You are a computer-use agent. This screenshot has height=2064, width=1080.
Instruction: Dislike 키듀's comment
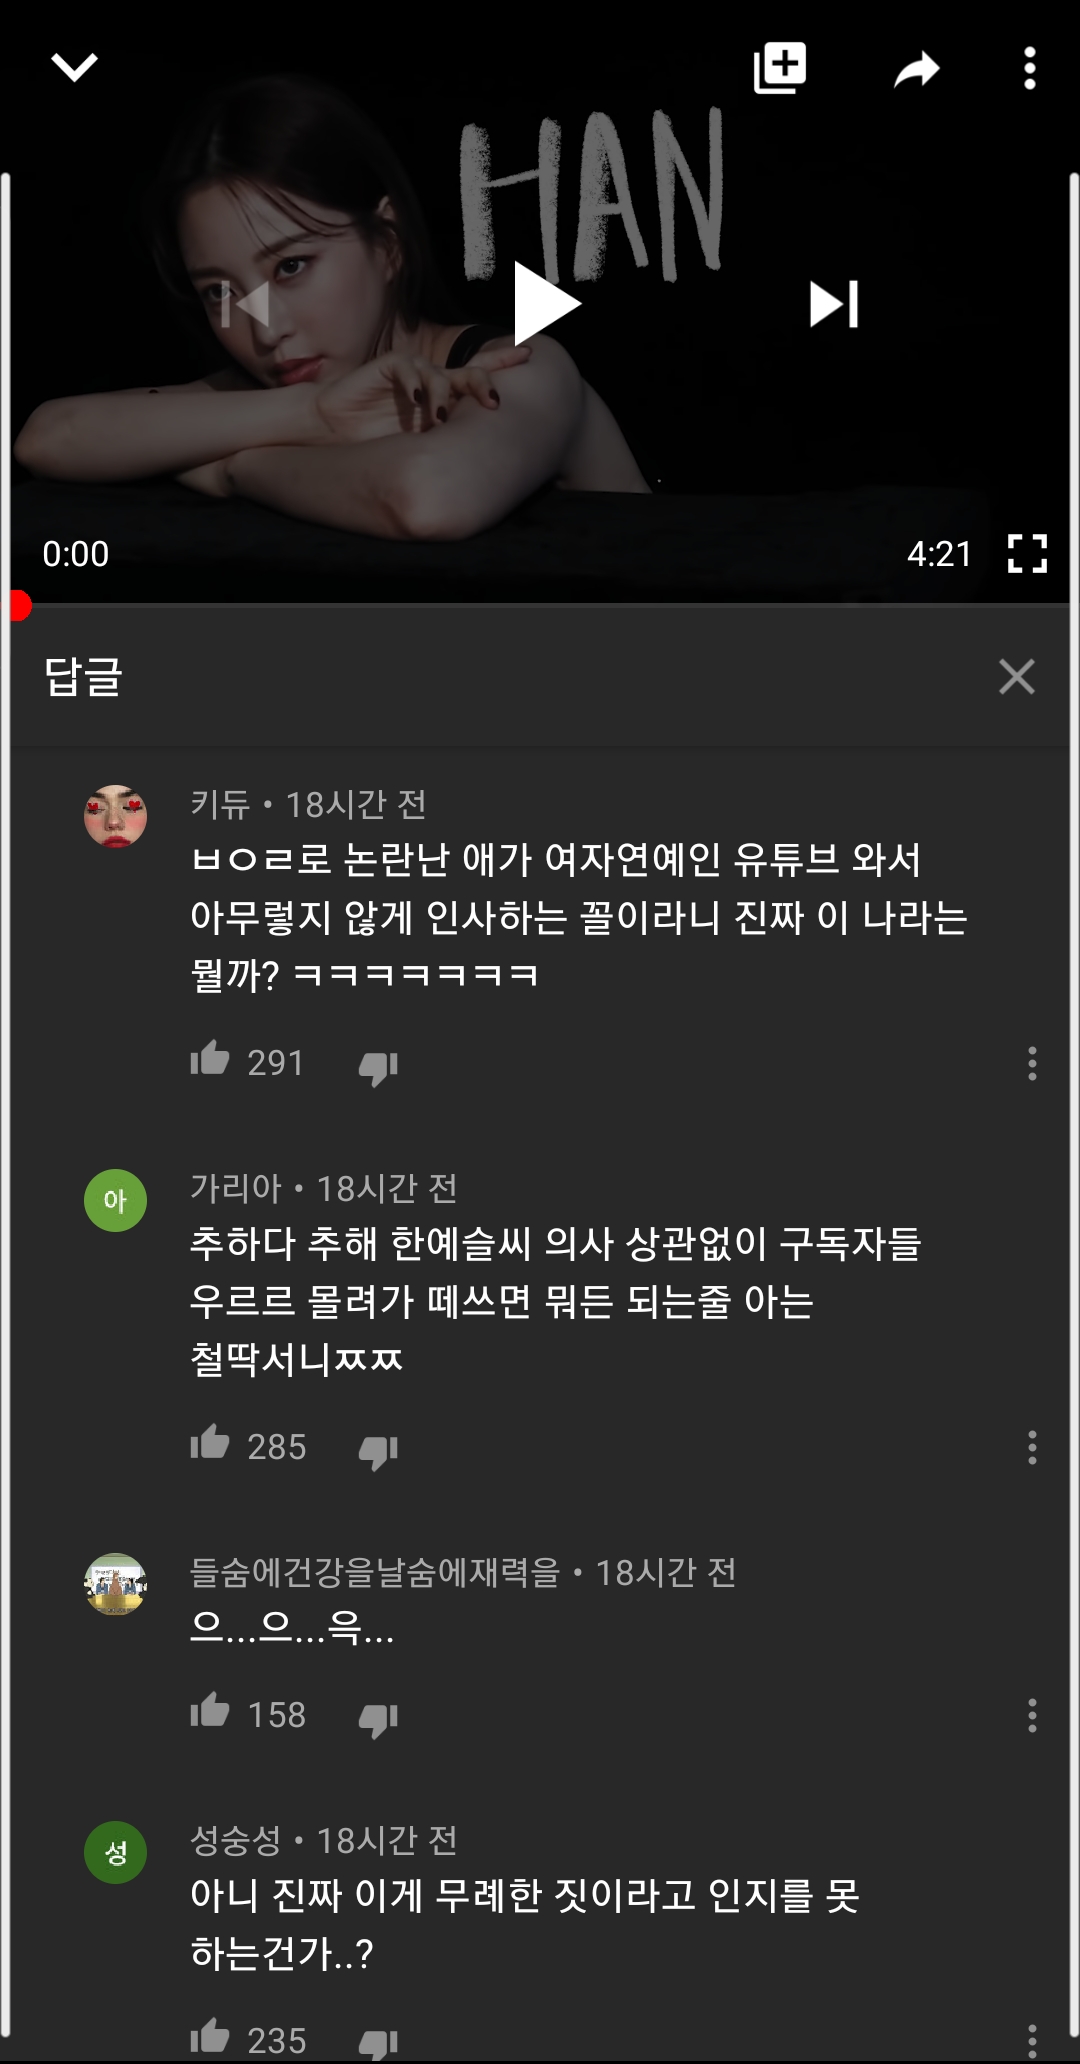click(378, 1067)
